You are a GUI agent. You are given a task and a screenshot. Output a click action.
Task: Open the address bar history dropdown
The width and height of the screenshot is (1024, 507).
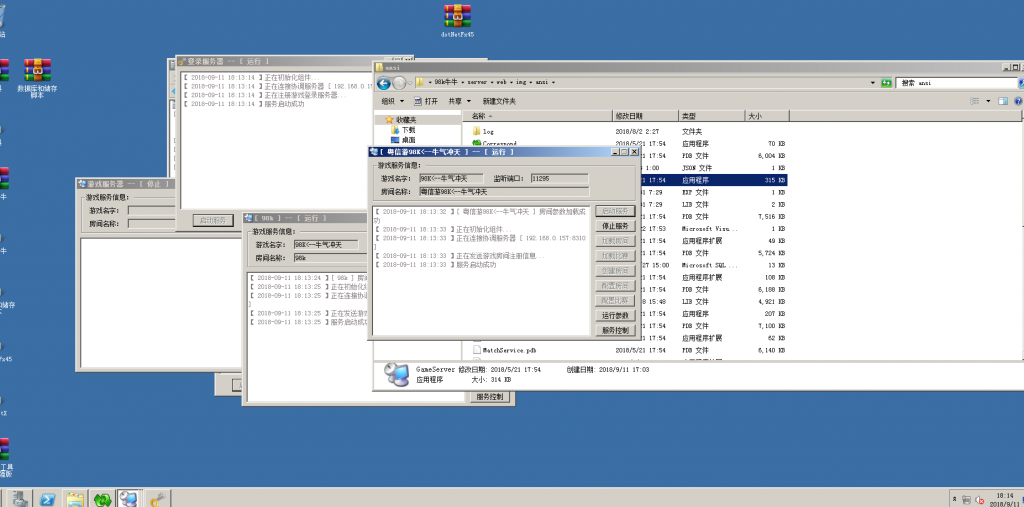tap(873, 83)
